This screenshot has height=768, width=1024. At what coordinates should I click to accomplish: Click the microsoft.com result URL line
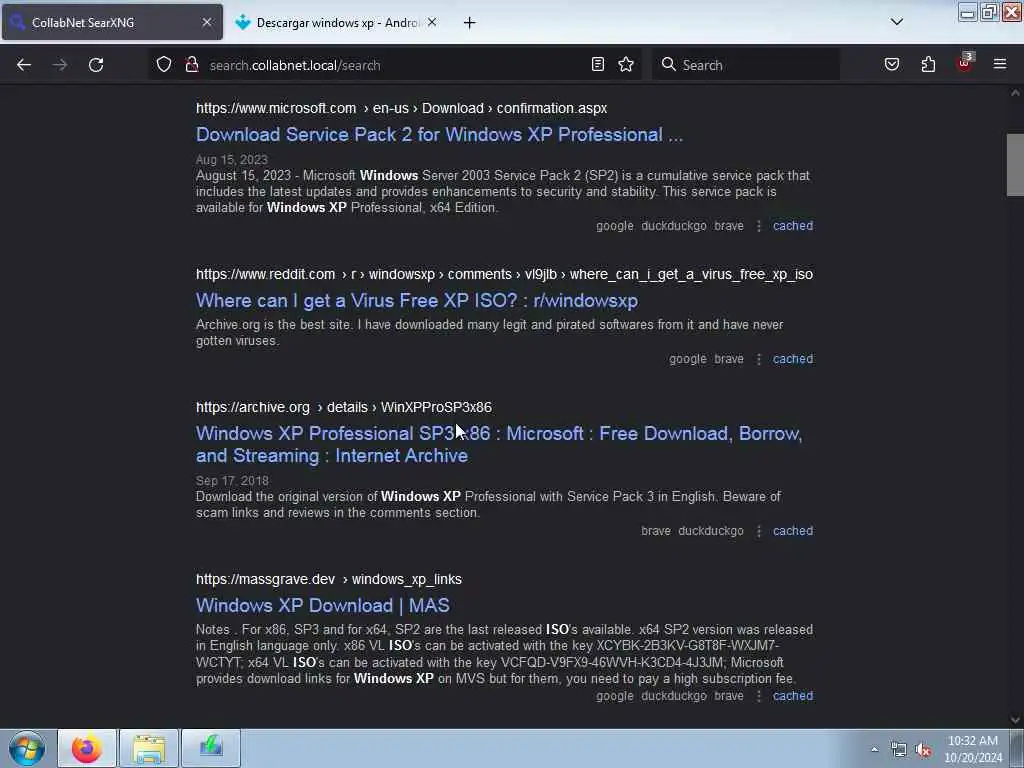click(402, 108)
